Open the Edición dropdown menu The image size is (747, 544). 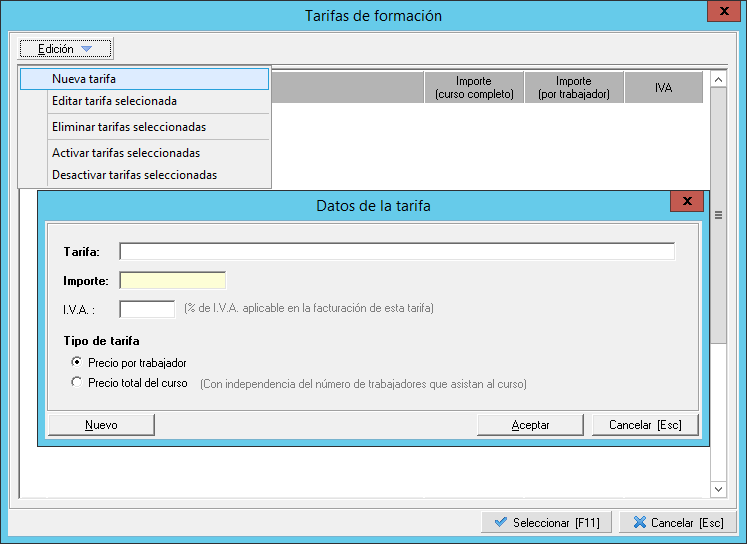click(65, 48)
